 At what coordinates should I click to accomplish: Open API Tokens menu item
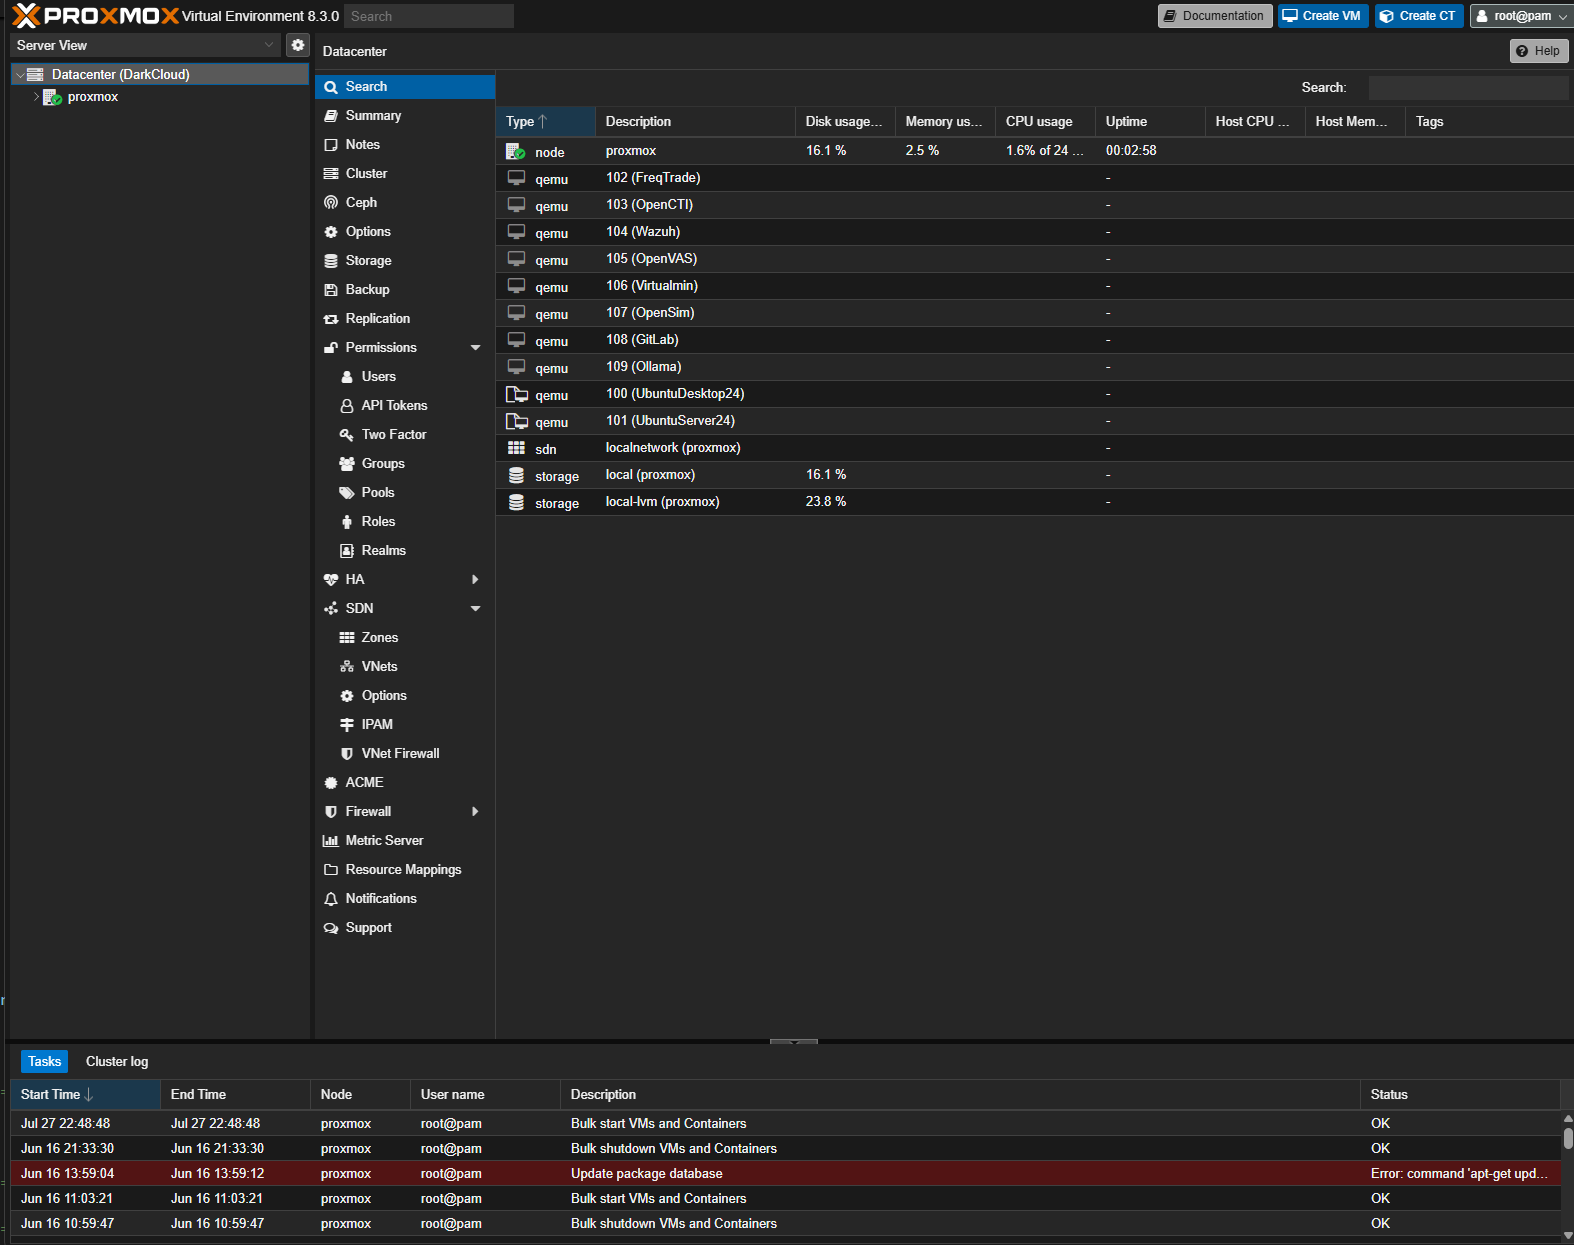coord(405,406)
